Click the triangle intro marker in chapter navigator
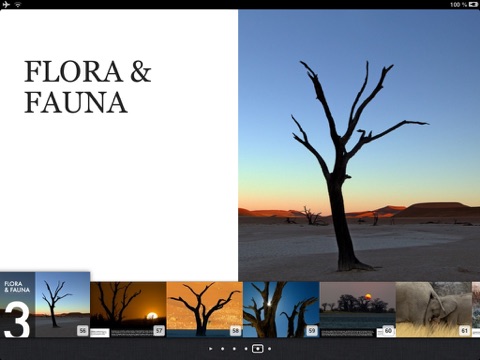 coord(211,349)
